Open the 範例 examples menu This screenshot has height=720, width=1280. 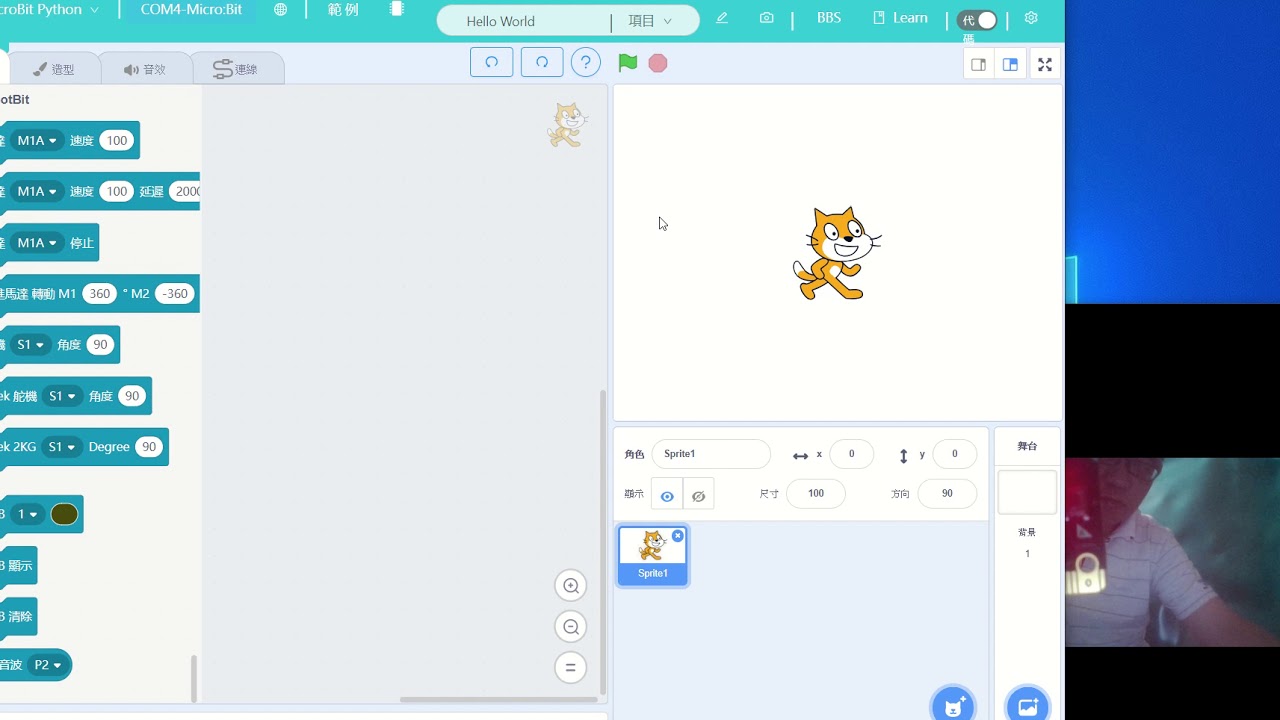tap(343, 10)
